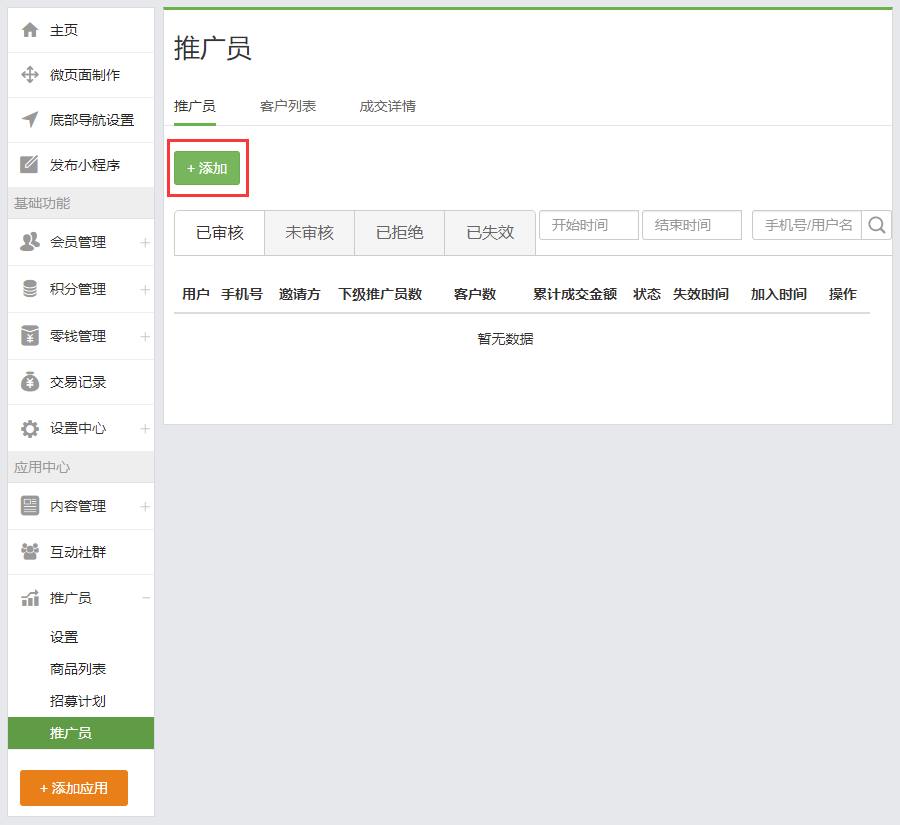The height and width of the screenshot is (825, 900).
Task: Click the navigation arrow icon beside 底部导航设置
Action: pos(30,120)
